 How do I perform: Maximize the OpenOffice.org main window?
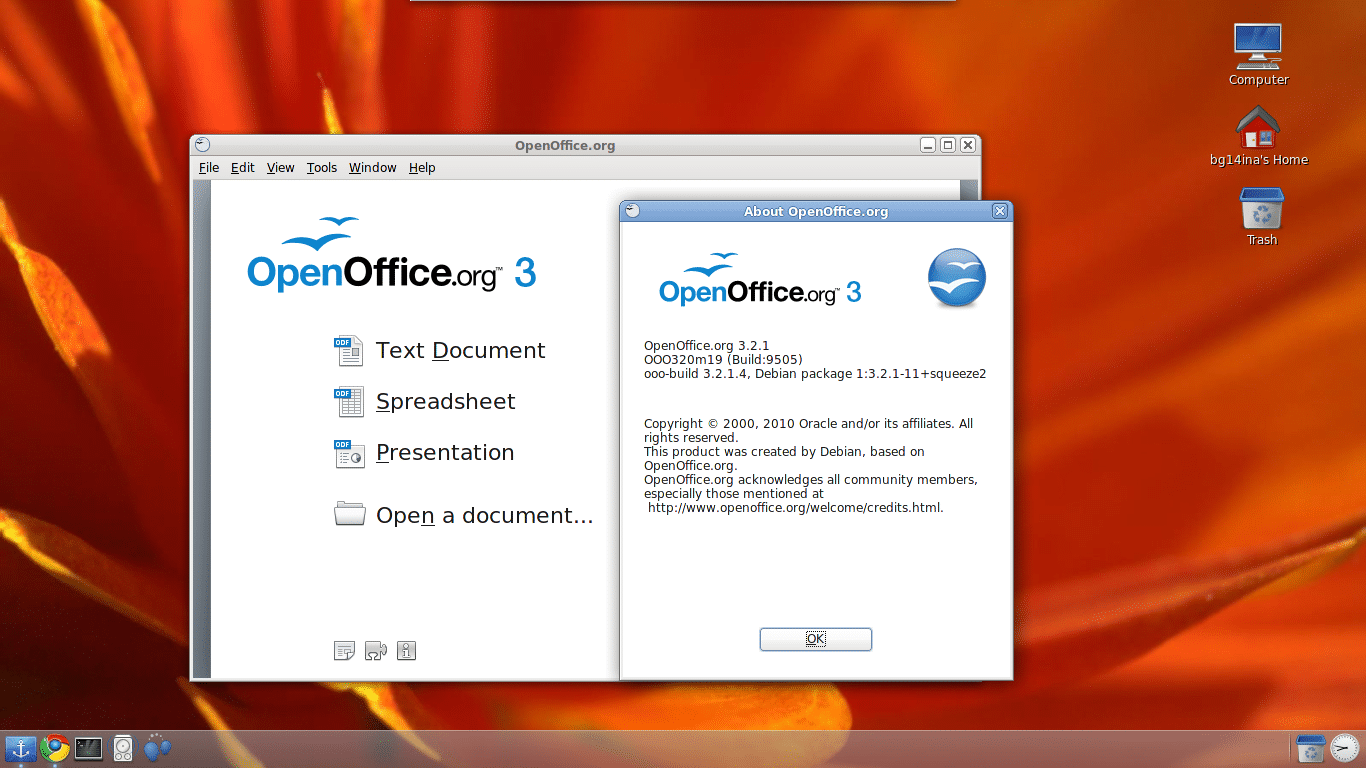(x=948, y=145)
